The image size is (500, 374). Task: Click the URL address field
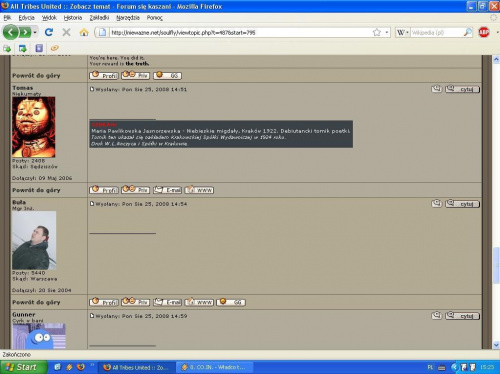coord(240,32)
